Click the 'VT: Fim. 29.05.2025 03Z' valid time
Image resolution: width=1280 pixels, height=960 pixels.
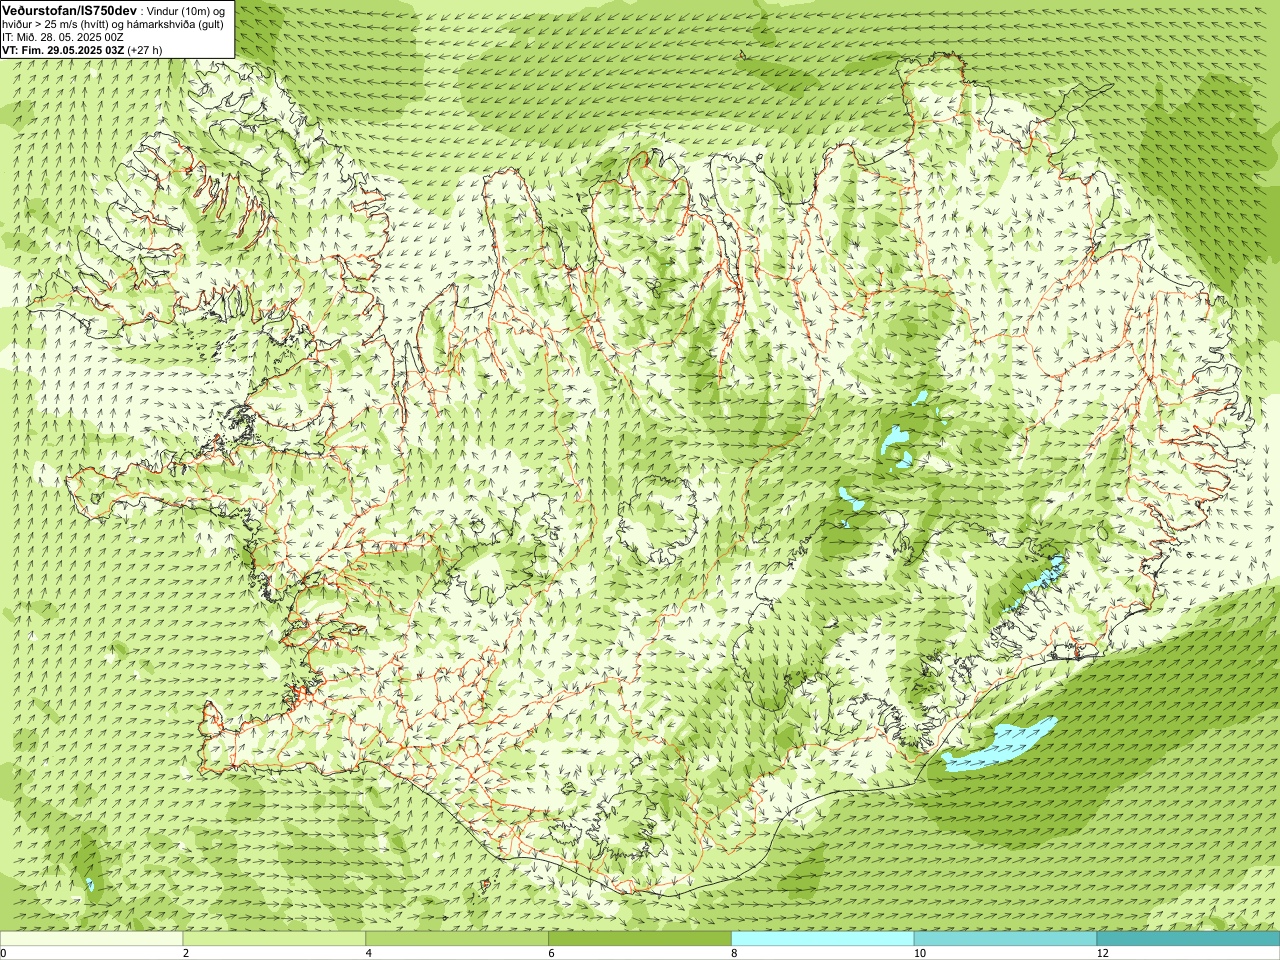(x=63, y=50)
